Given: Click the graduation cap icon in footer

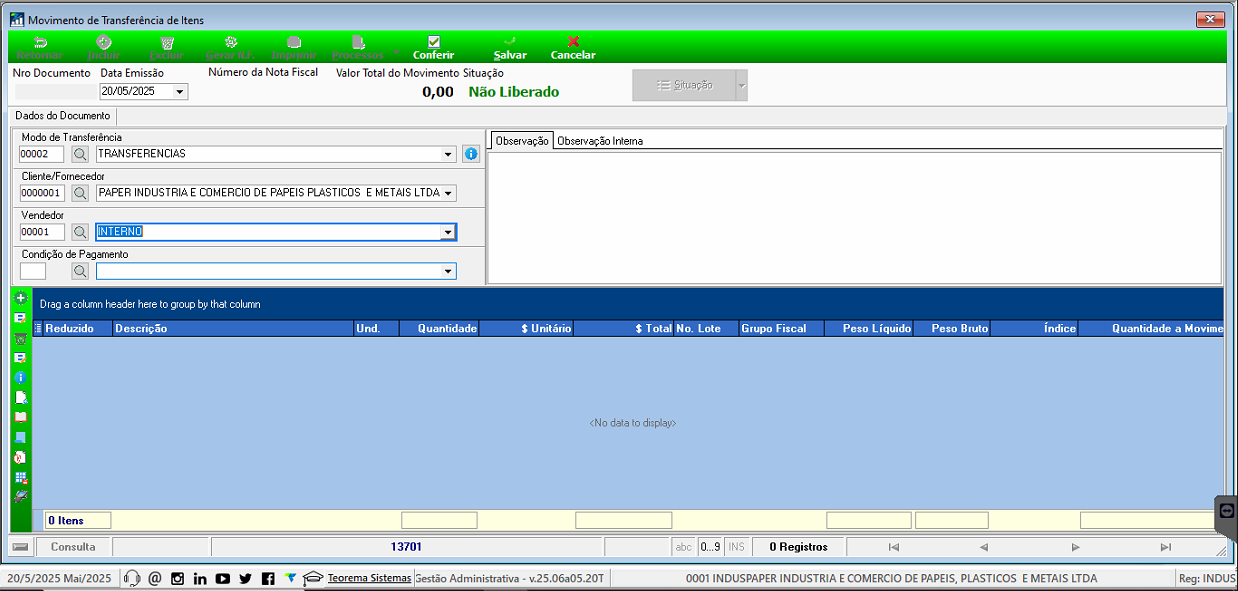Looking at the screenshot, I should click(314, 578).
